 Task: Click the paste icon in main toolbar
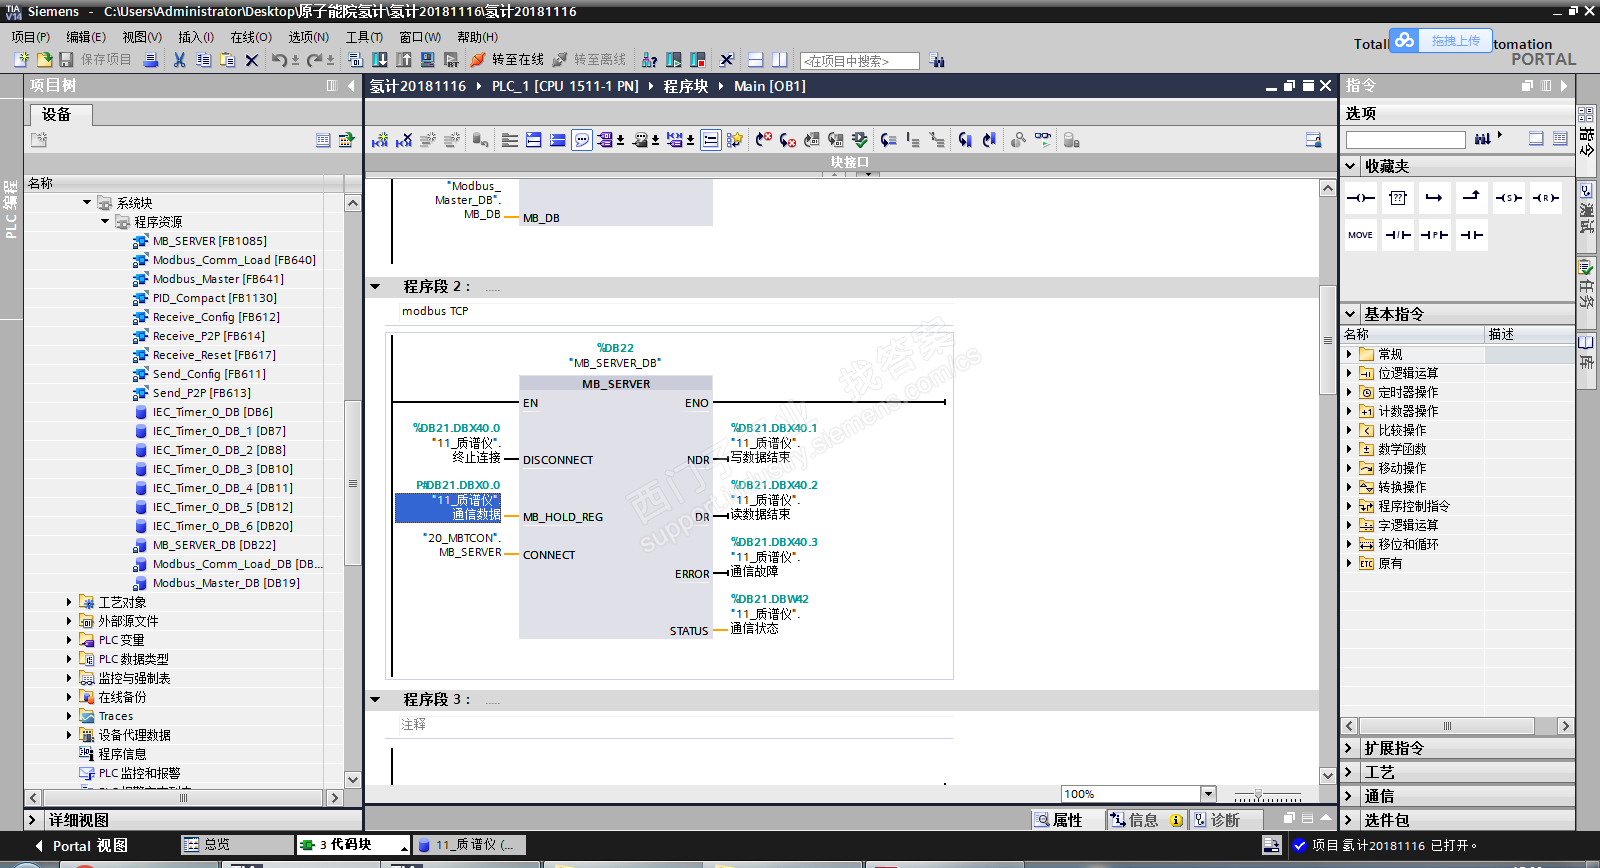tap(227, 60)
